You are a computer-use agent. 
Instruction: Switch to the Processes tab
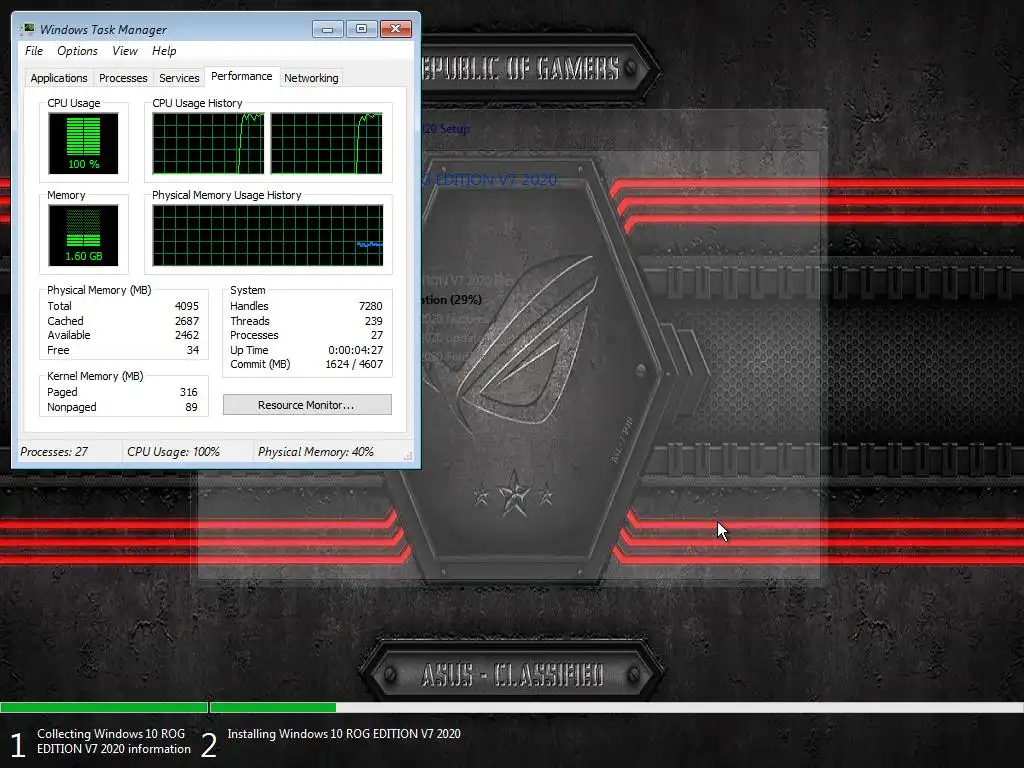(123, 78)
